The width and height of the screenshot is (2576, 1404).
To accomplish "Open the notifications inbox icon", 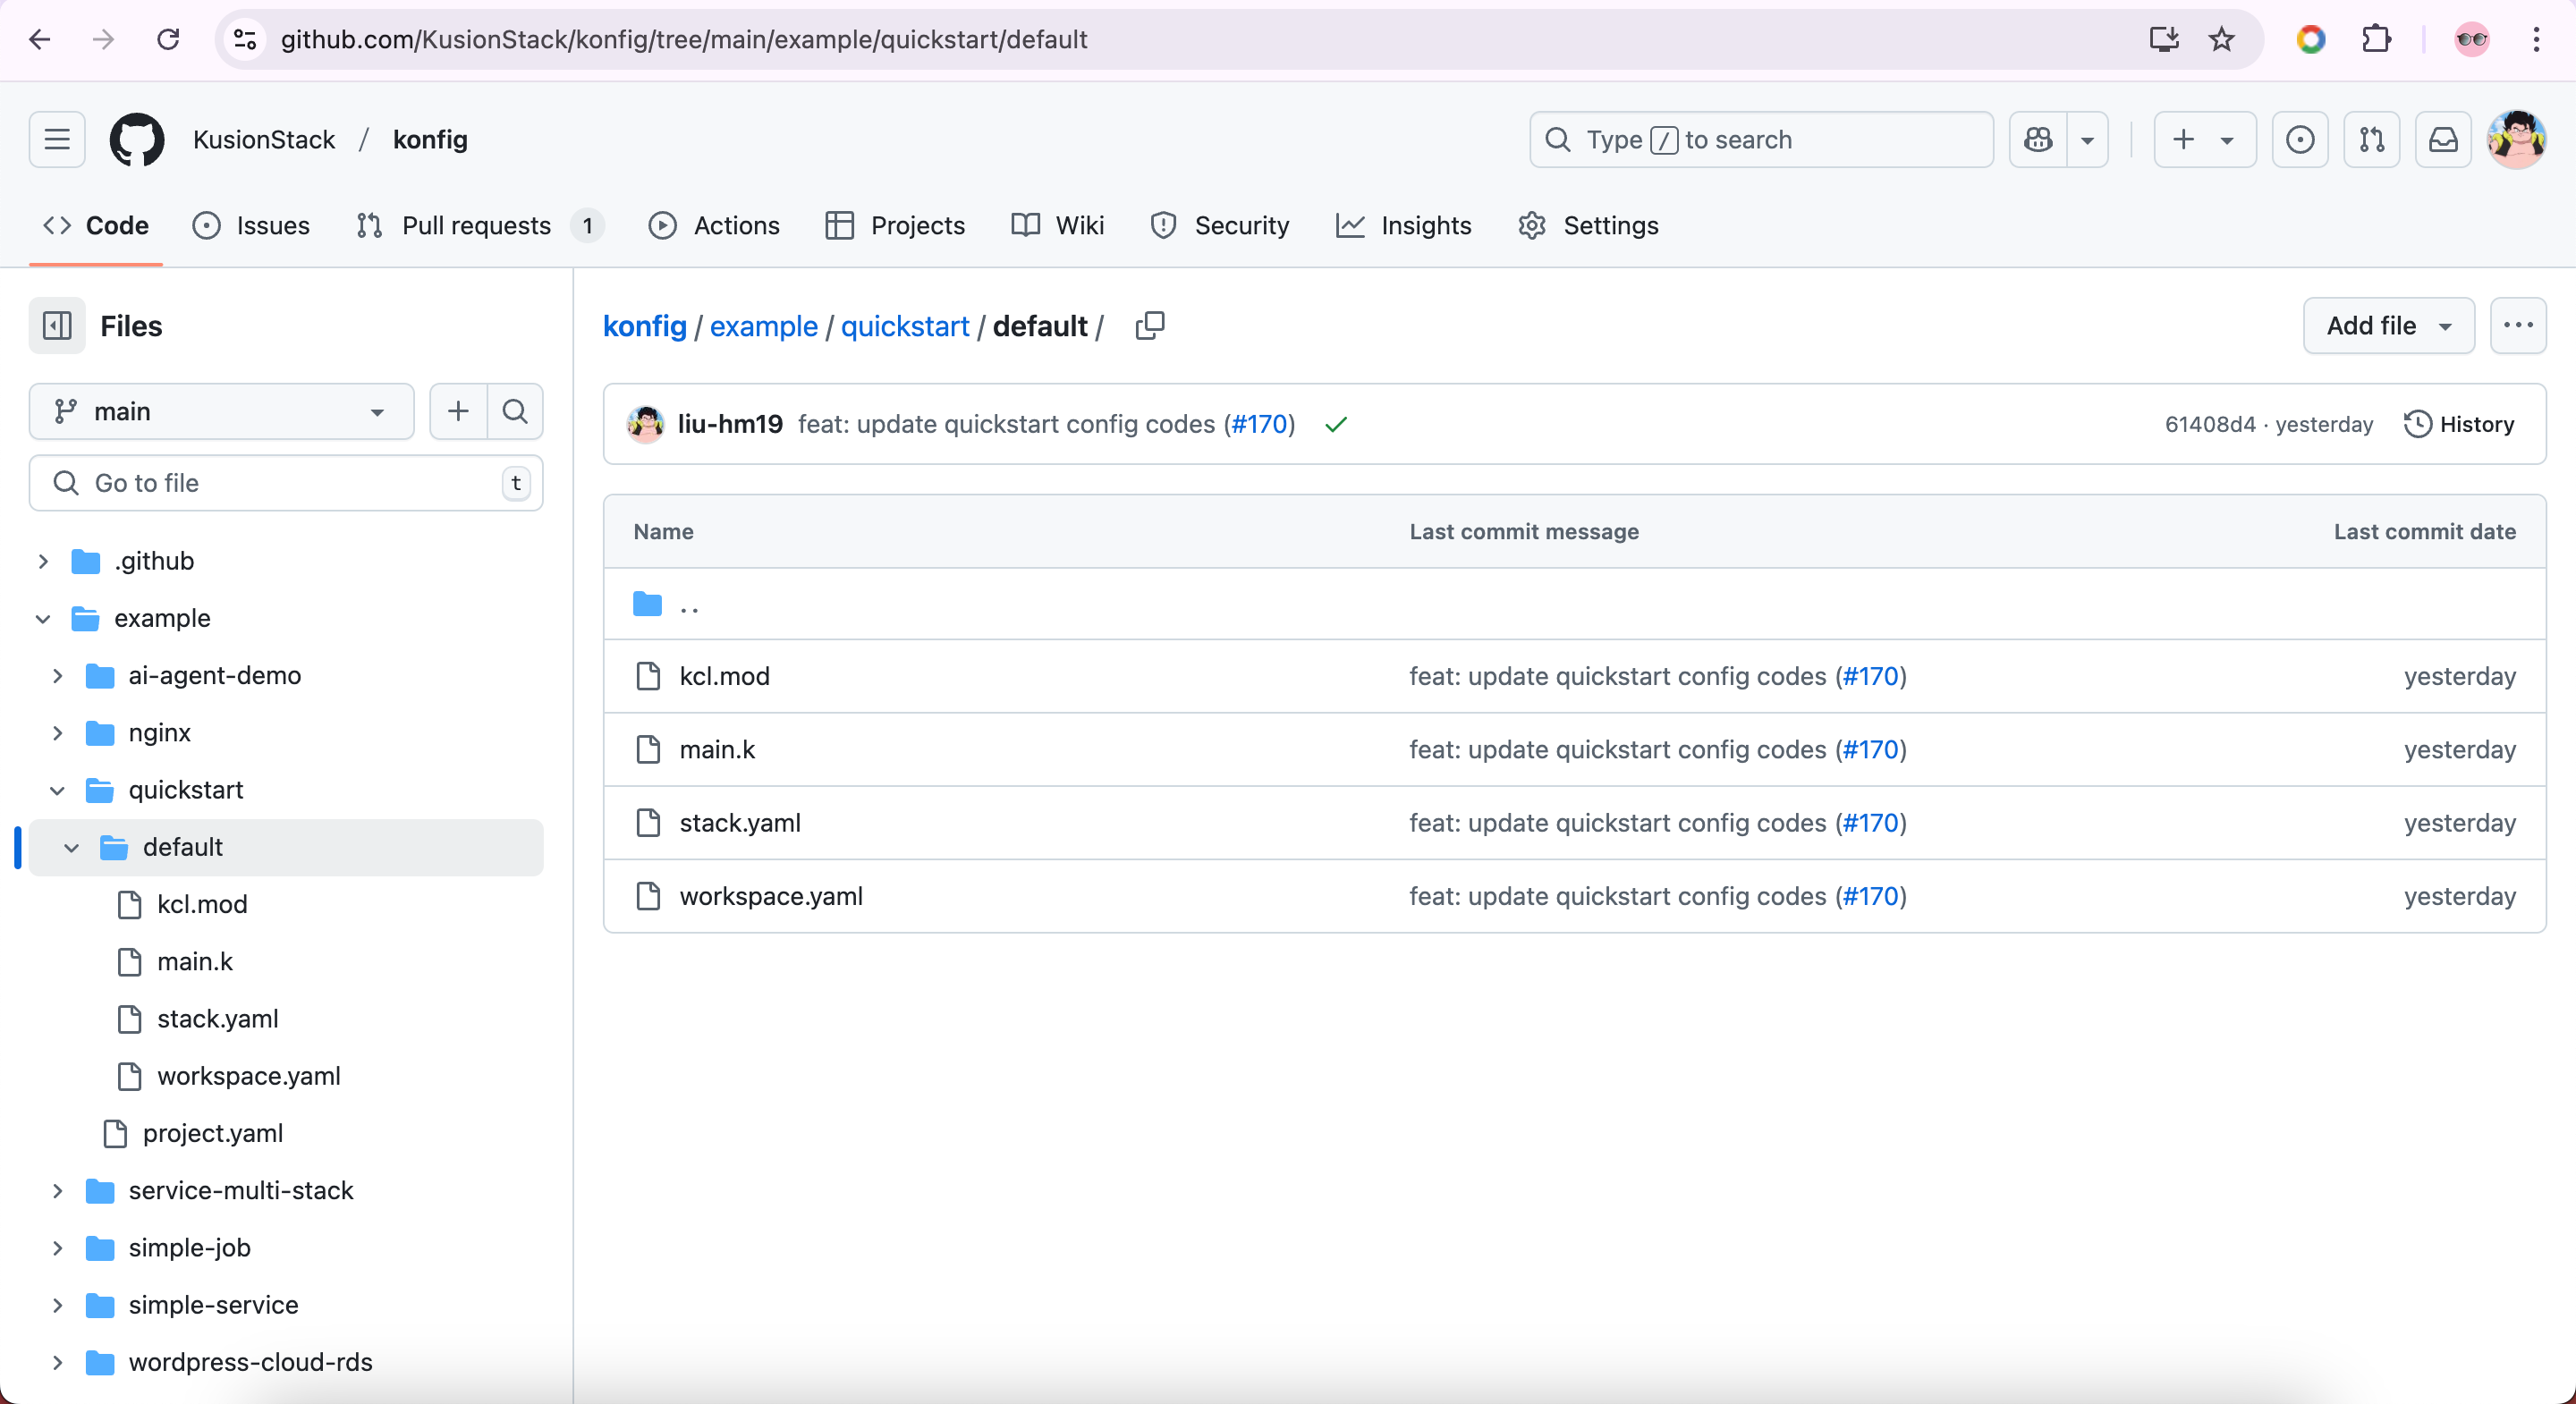I will pos(2443,140).
